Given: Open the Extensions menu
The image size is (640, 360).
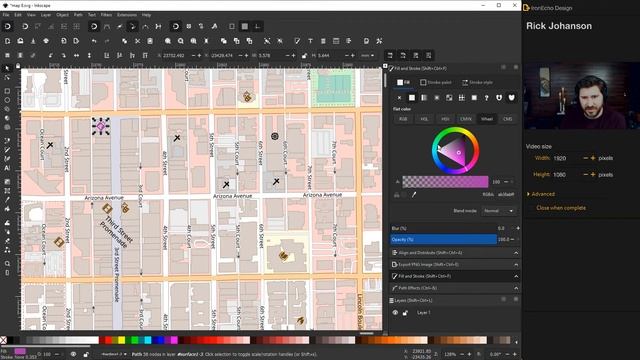Looking at the screenshot, I should click(x=127, y=15).
